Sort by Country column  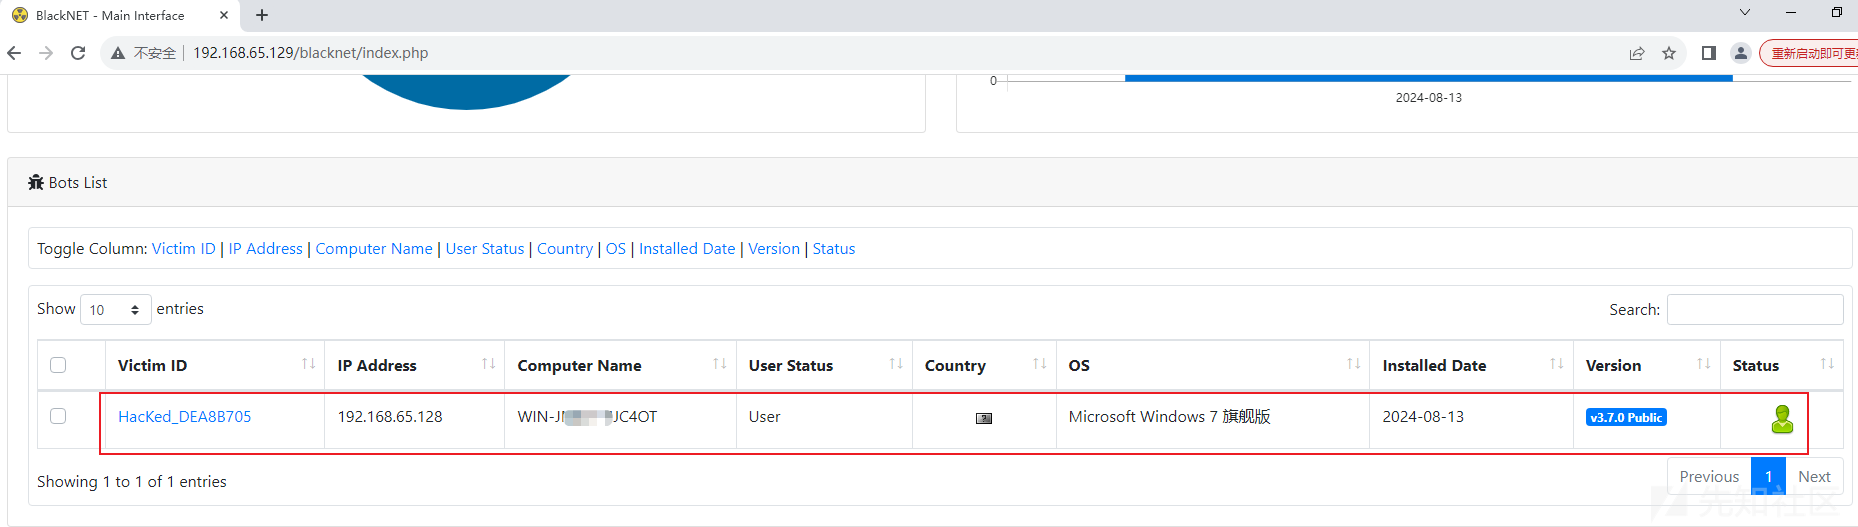point(984,365)
